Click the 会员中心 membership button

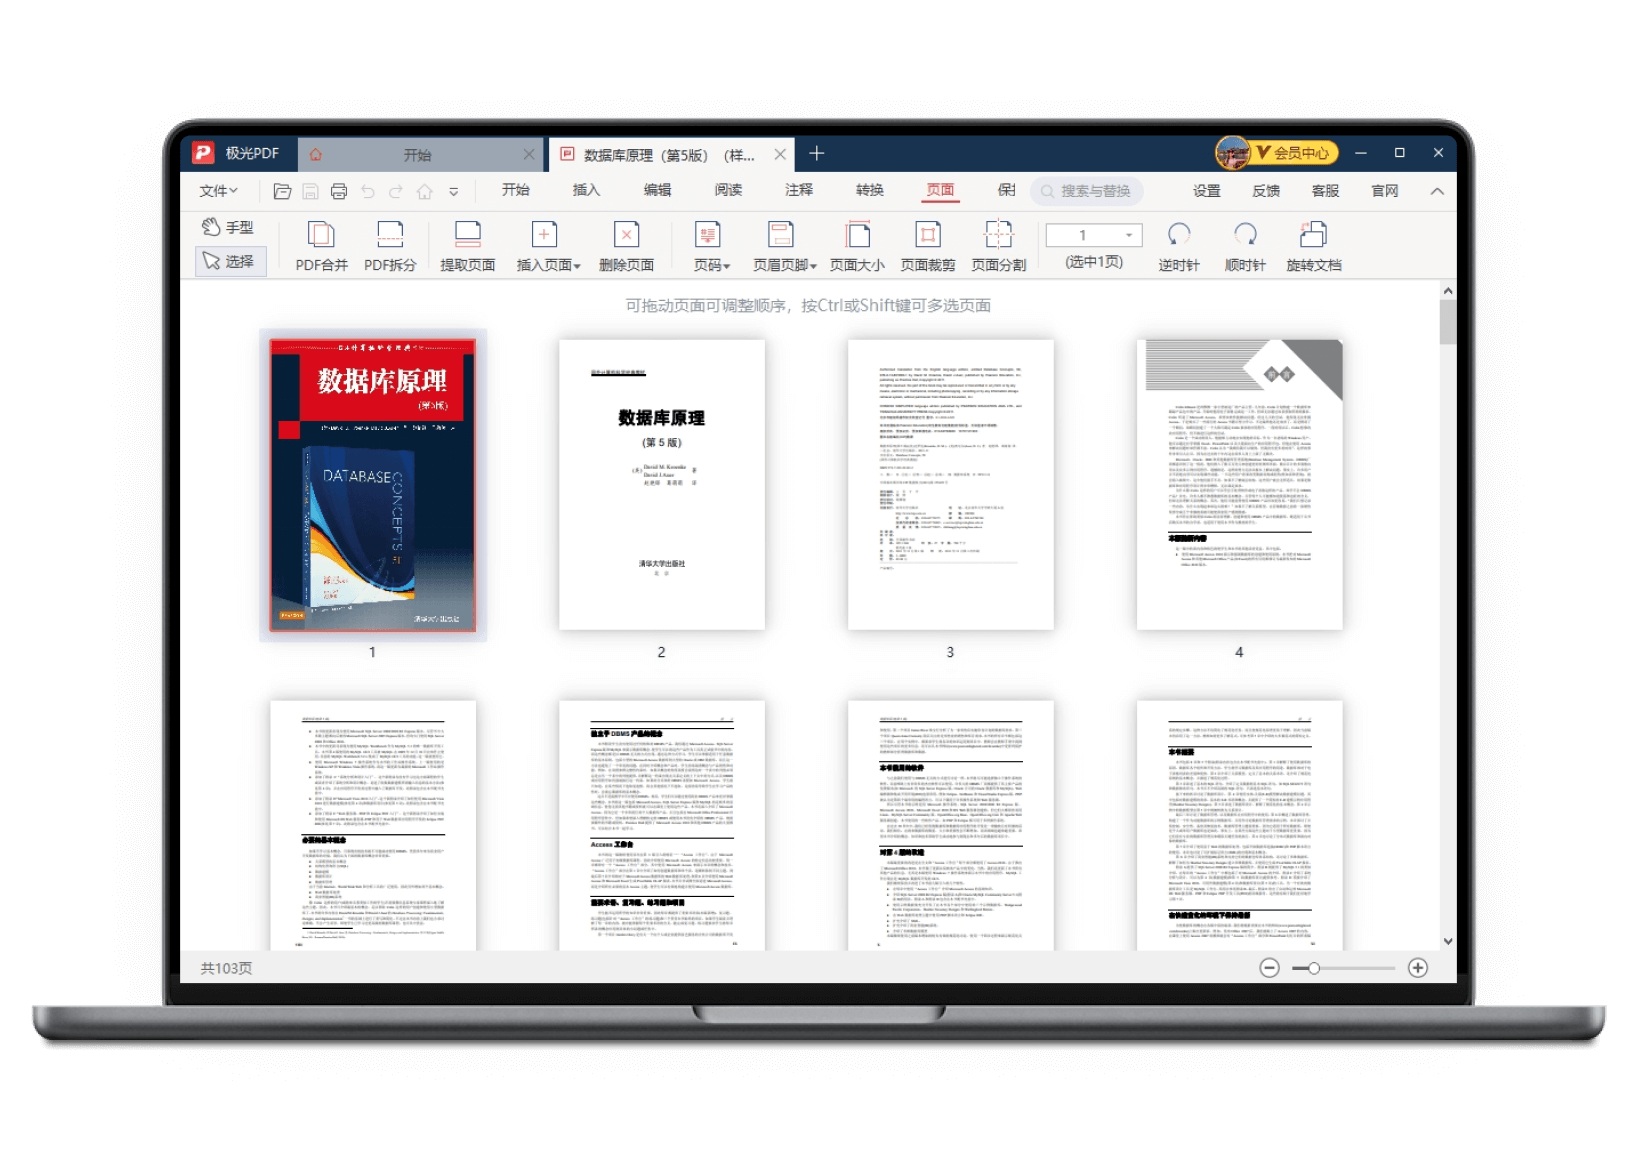click(1294, 152)
